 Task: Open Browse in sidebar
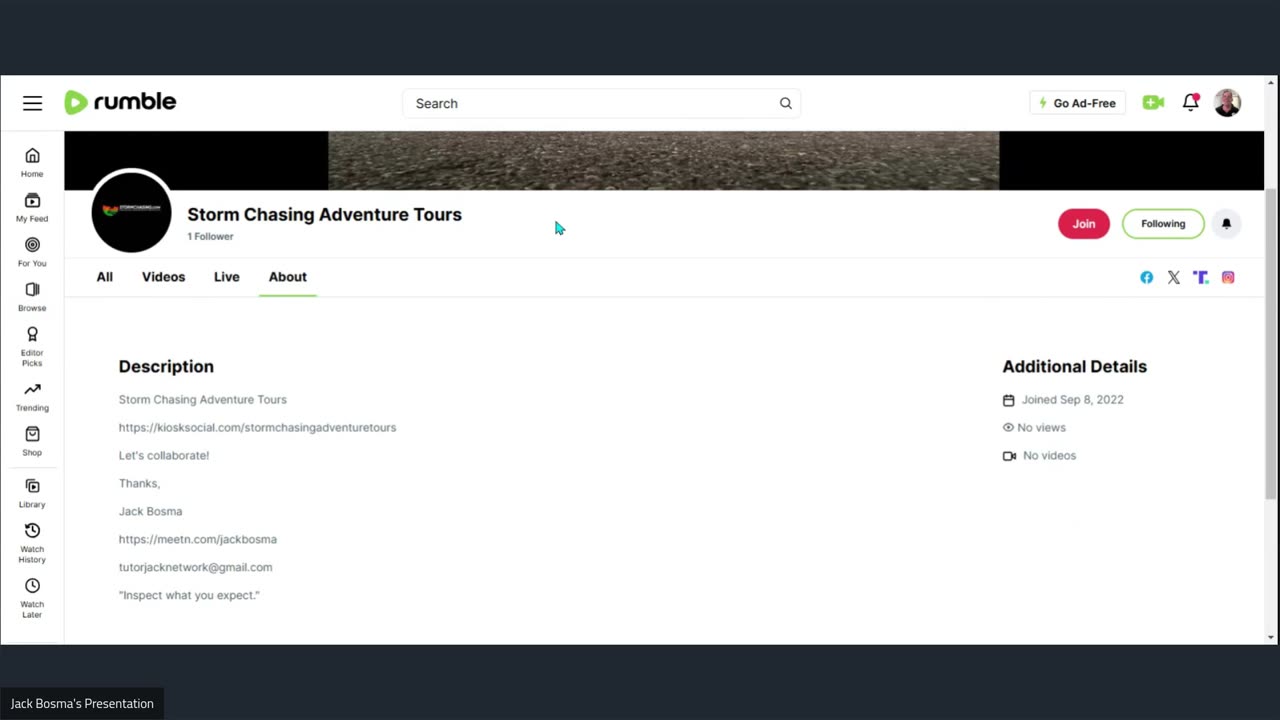(x=32, y=297)
